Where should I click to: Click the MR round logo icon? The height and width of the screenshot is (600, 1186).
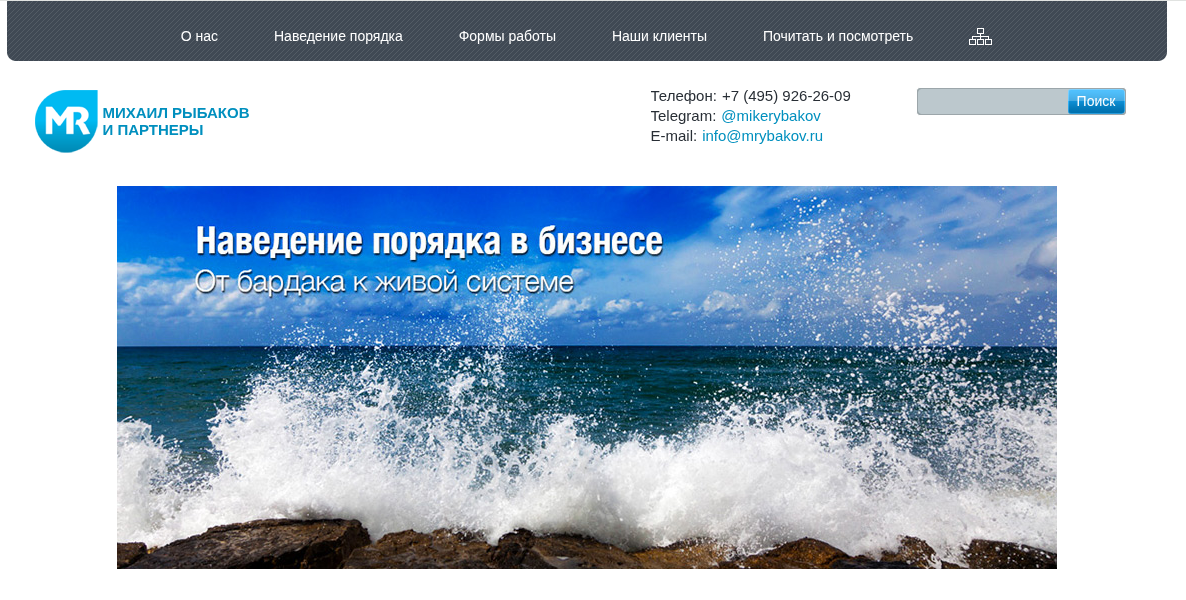(x=66, y=121)
